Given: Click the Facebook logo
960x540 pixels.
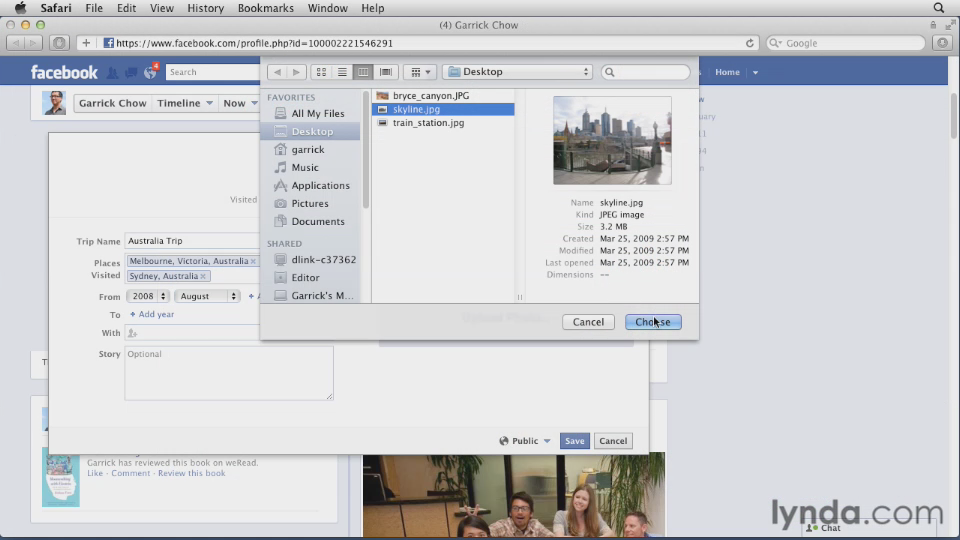Looking at the screenshot, I should click(x=64, y=72).
